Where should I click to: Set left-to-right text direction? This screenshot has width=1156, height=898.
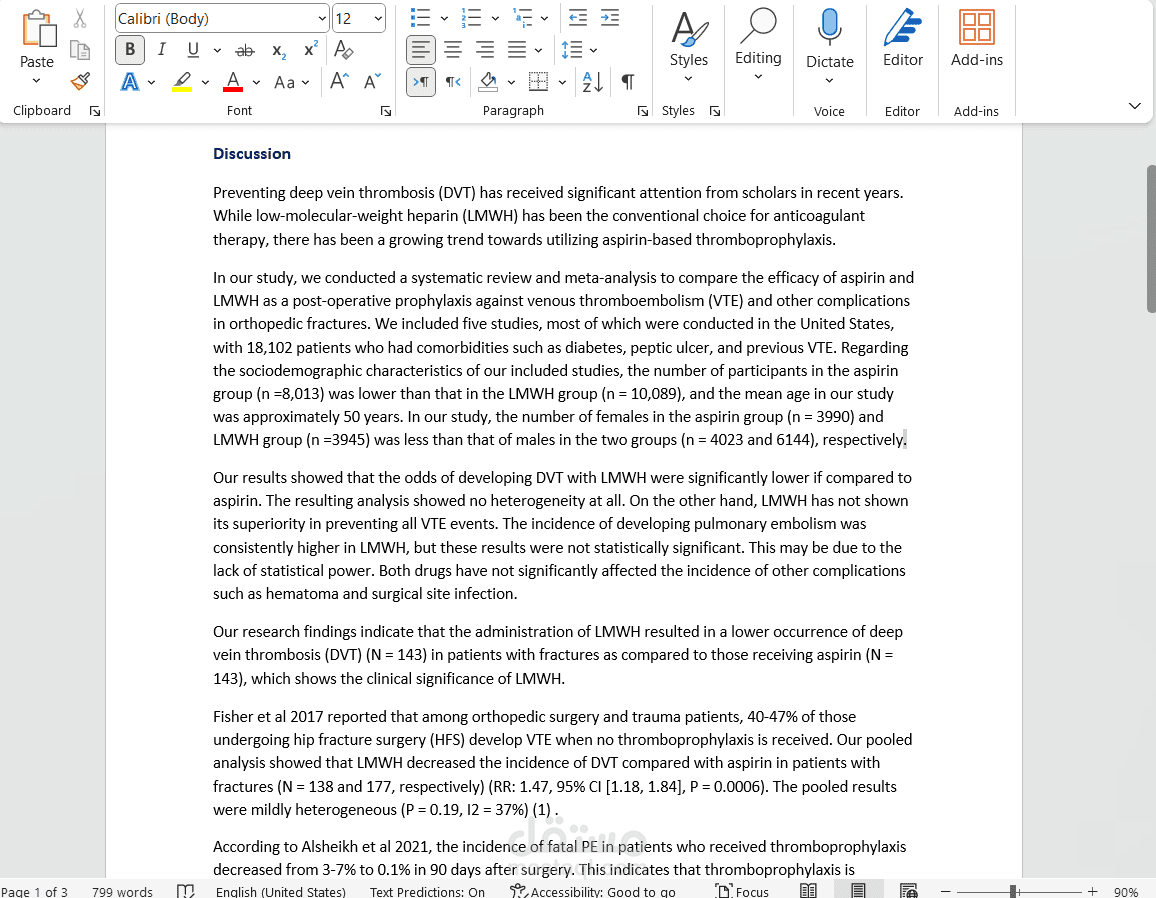(x=421, y=82)
